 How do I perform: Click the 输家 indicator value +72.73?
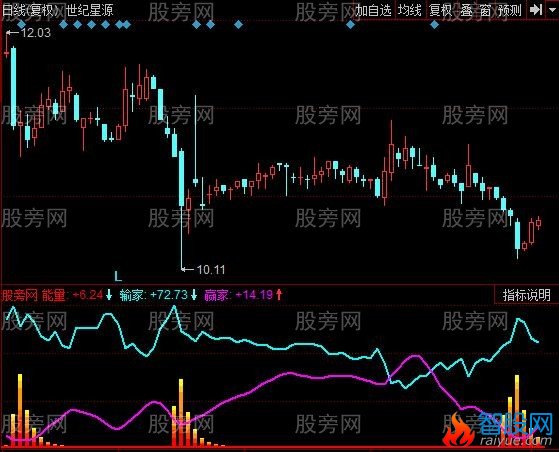pos(169,295)
